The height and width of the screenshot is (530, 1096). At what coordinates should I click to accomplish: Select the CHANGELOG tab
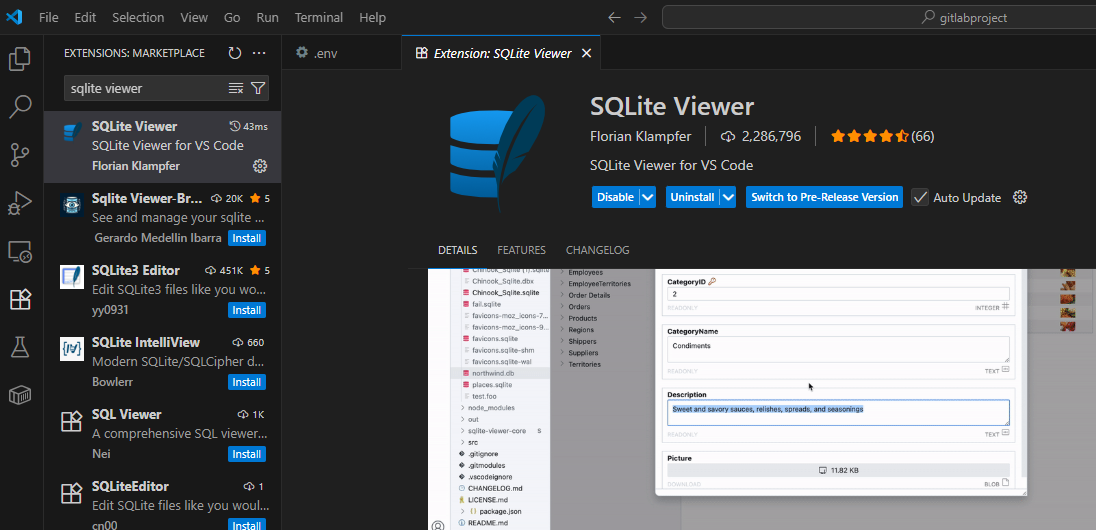tap(598, 250)
